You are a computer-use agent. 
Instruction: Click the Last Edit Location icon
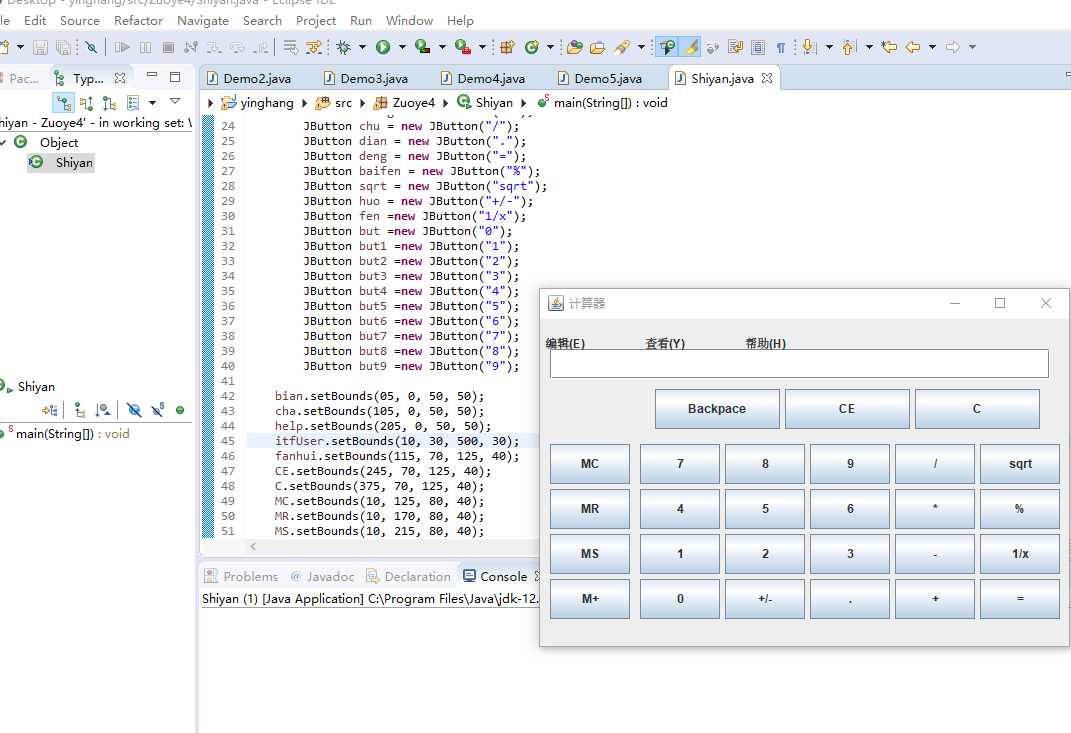point(889,47)
